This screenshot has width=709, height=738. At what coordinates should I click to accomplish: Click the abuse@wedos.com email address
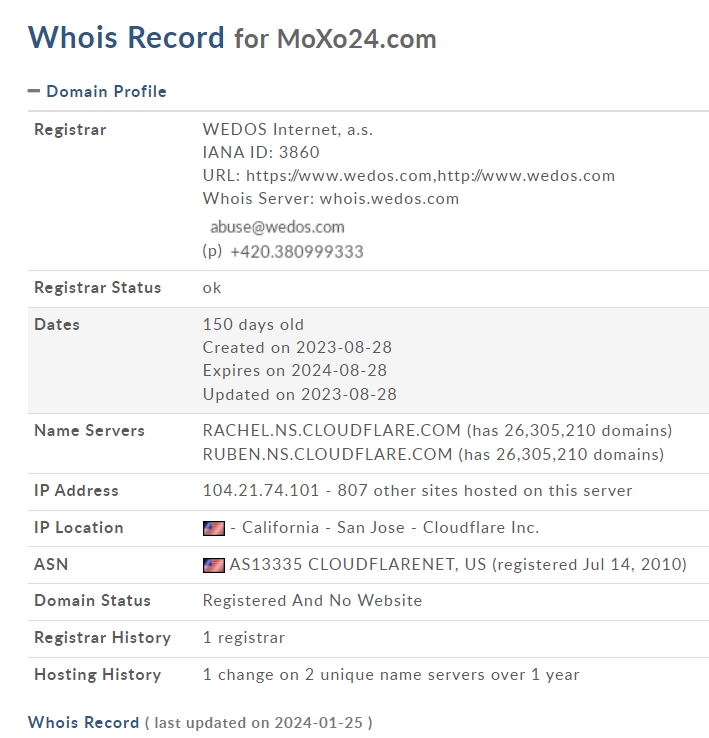277,227
